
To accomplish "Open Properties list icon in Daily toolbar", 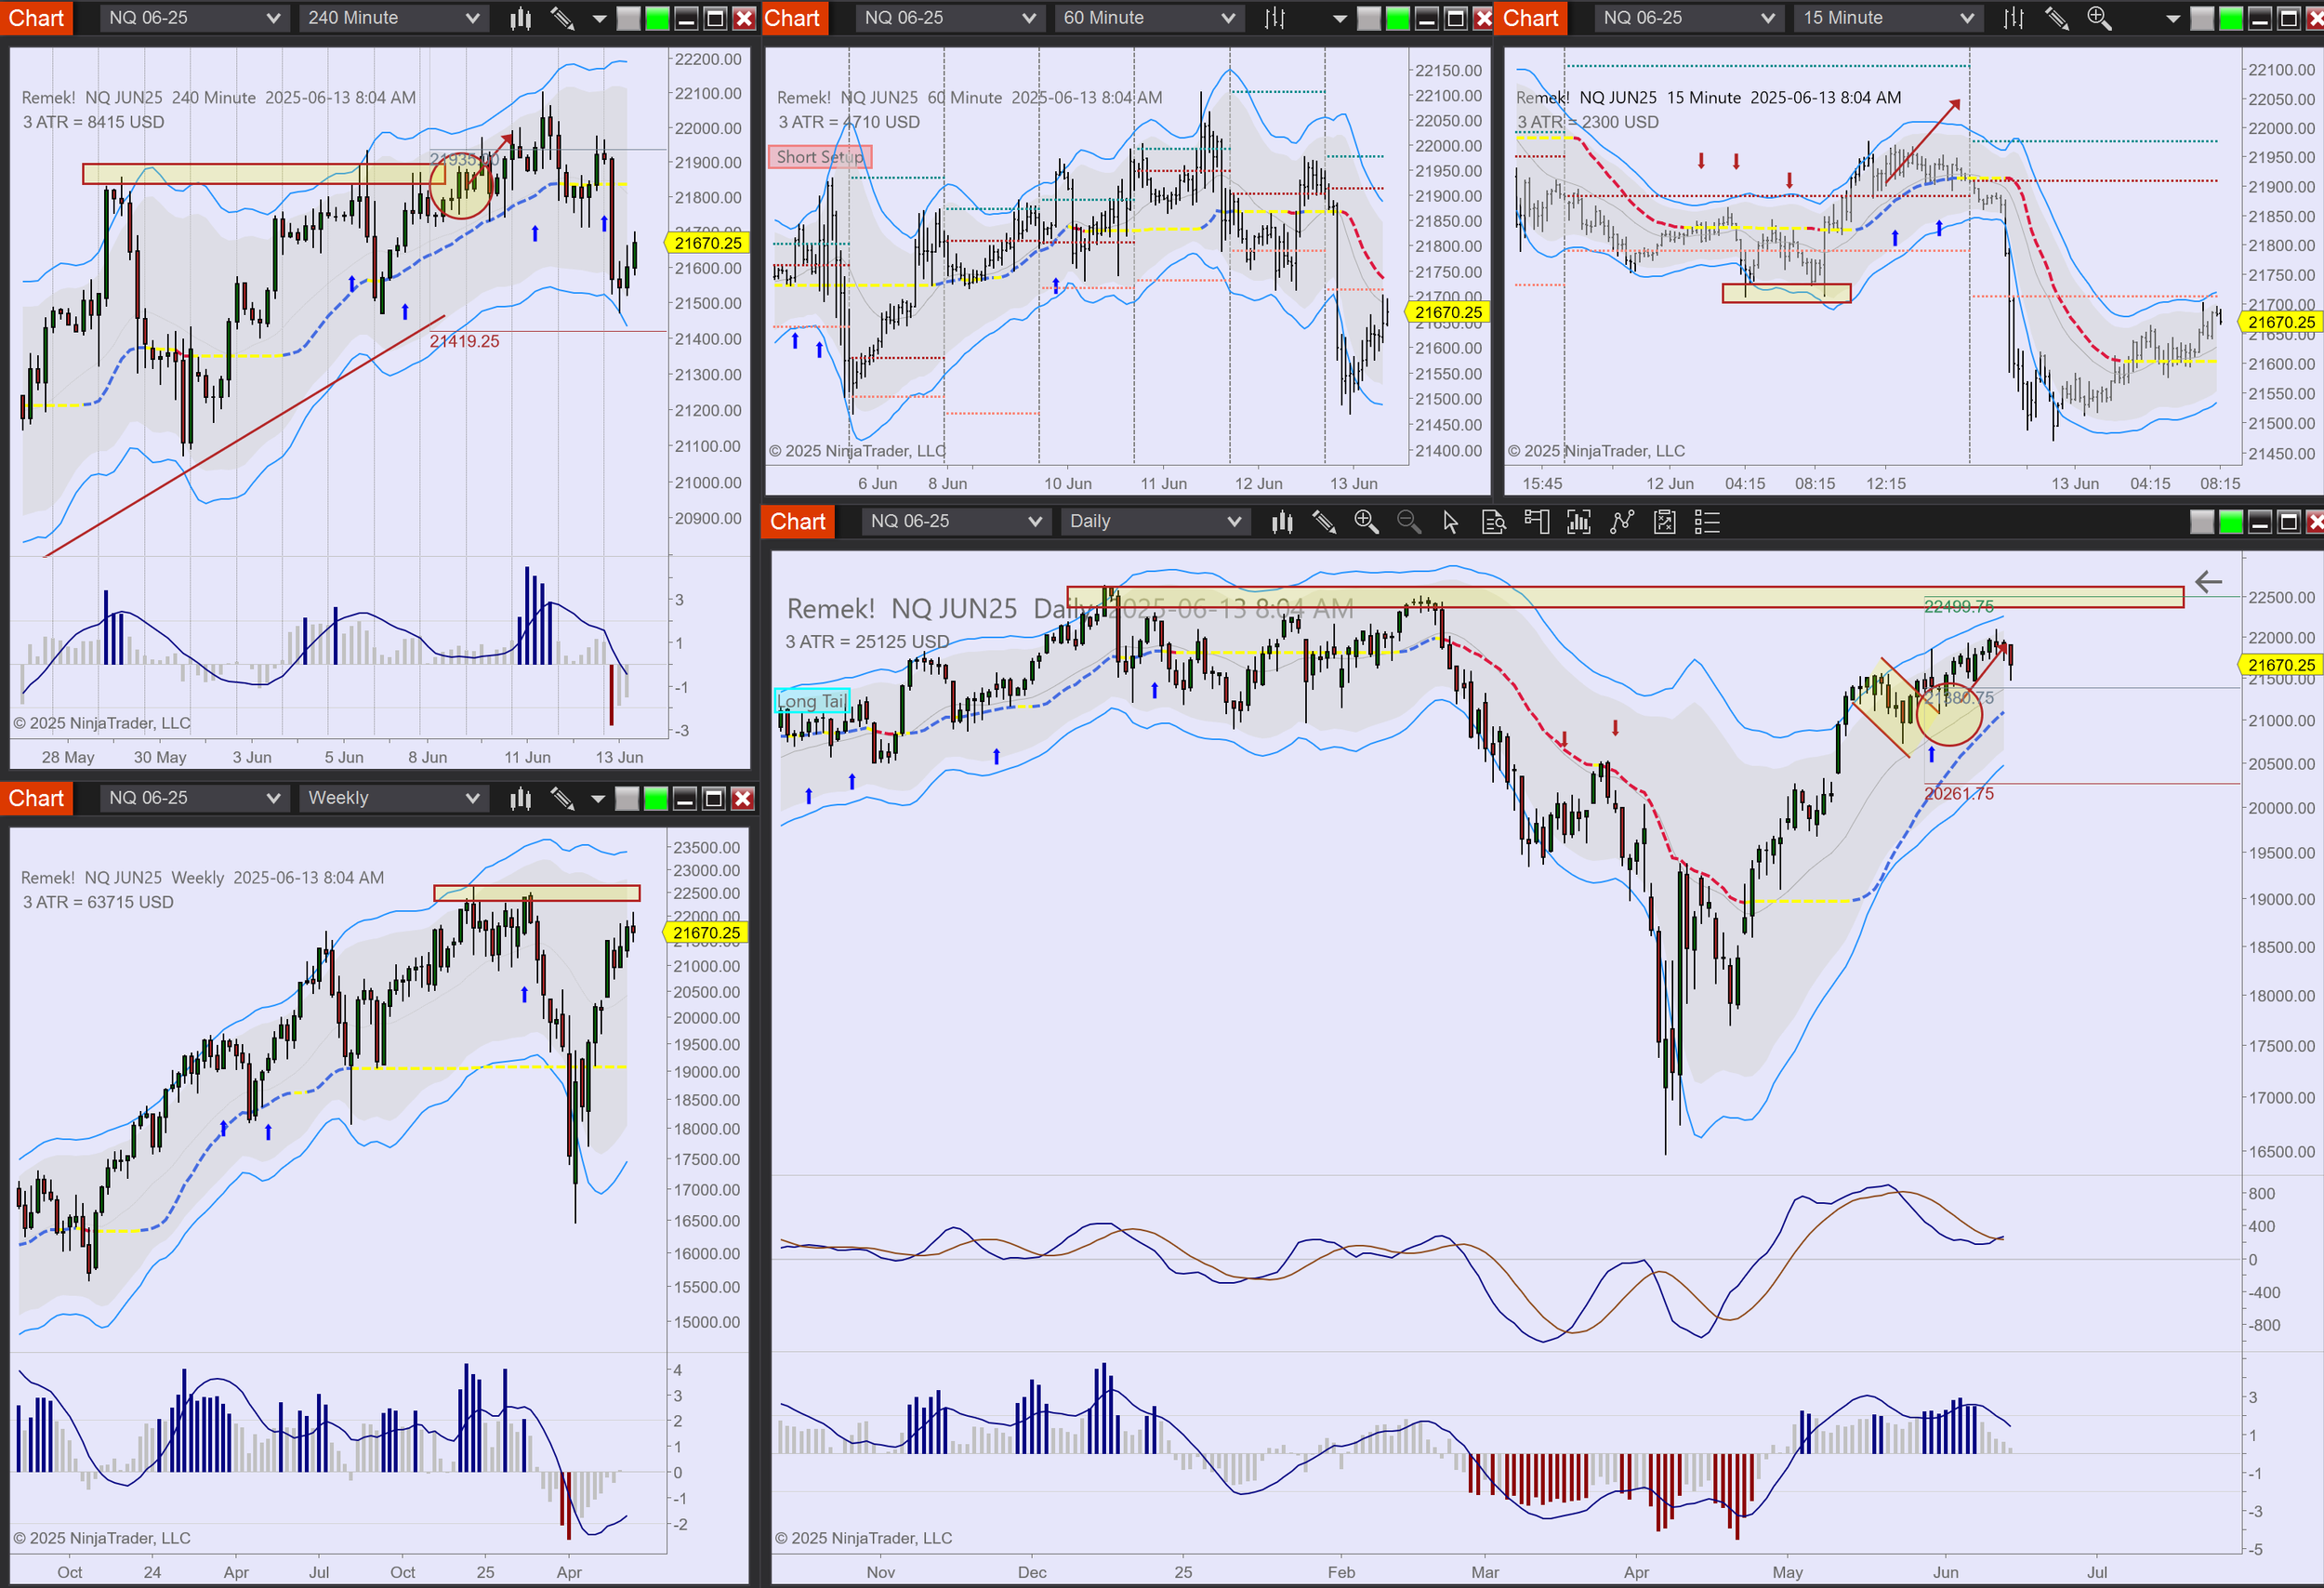I will (x=1707, y=522).
